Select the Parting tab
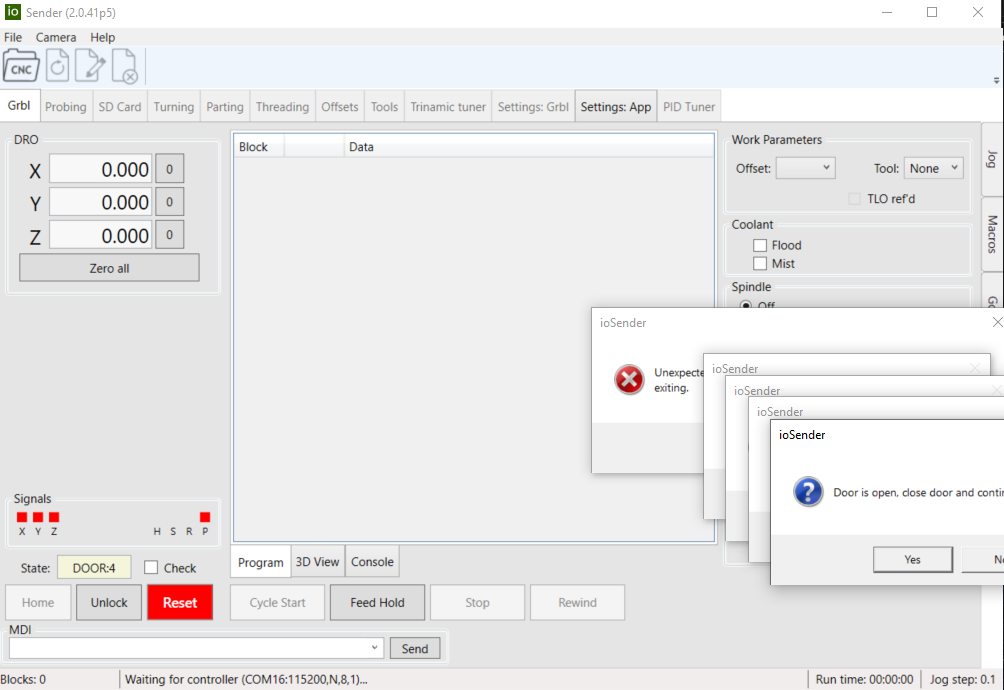The height and width of the screenshot is (690, 1004). coord(225,107)
